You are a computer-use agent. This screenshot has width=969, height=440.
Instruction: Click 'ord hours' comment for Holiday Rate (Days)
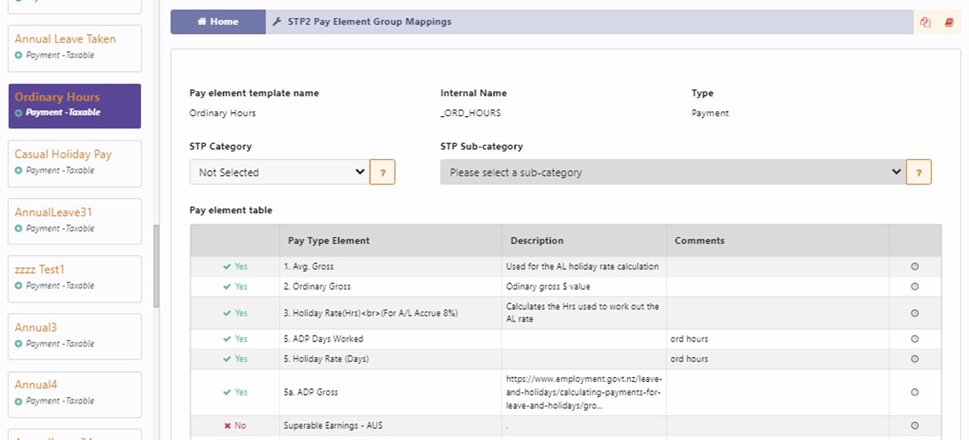click(689, 358)
